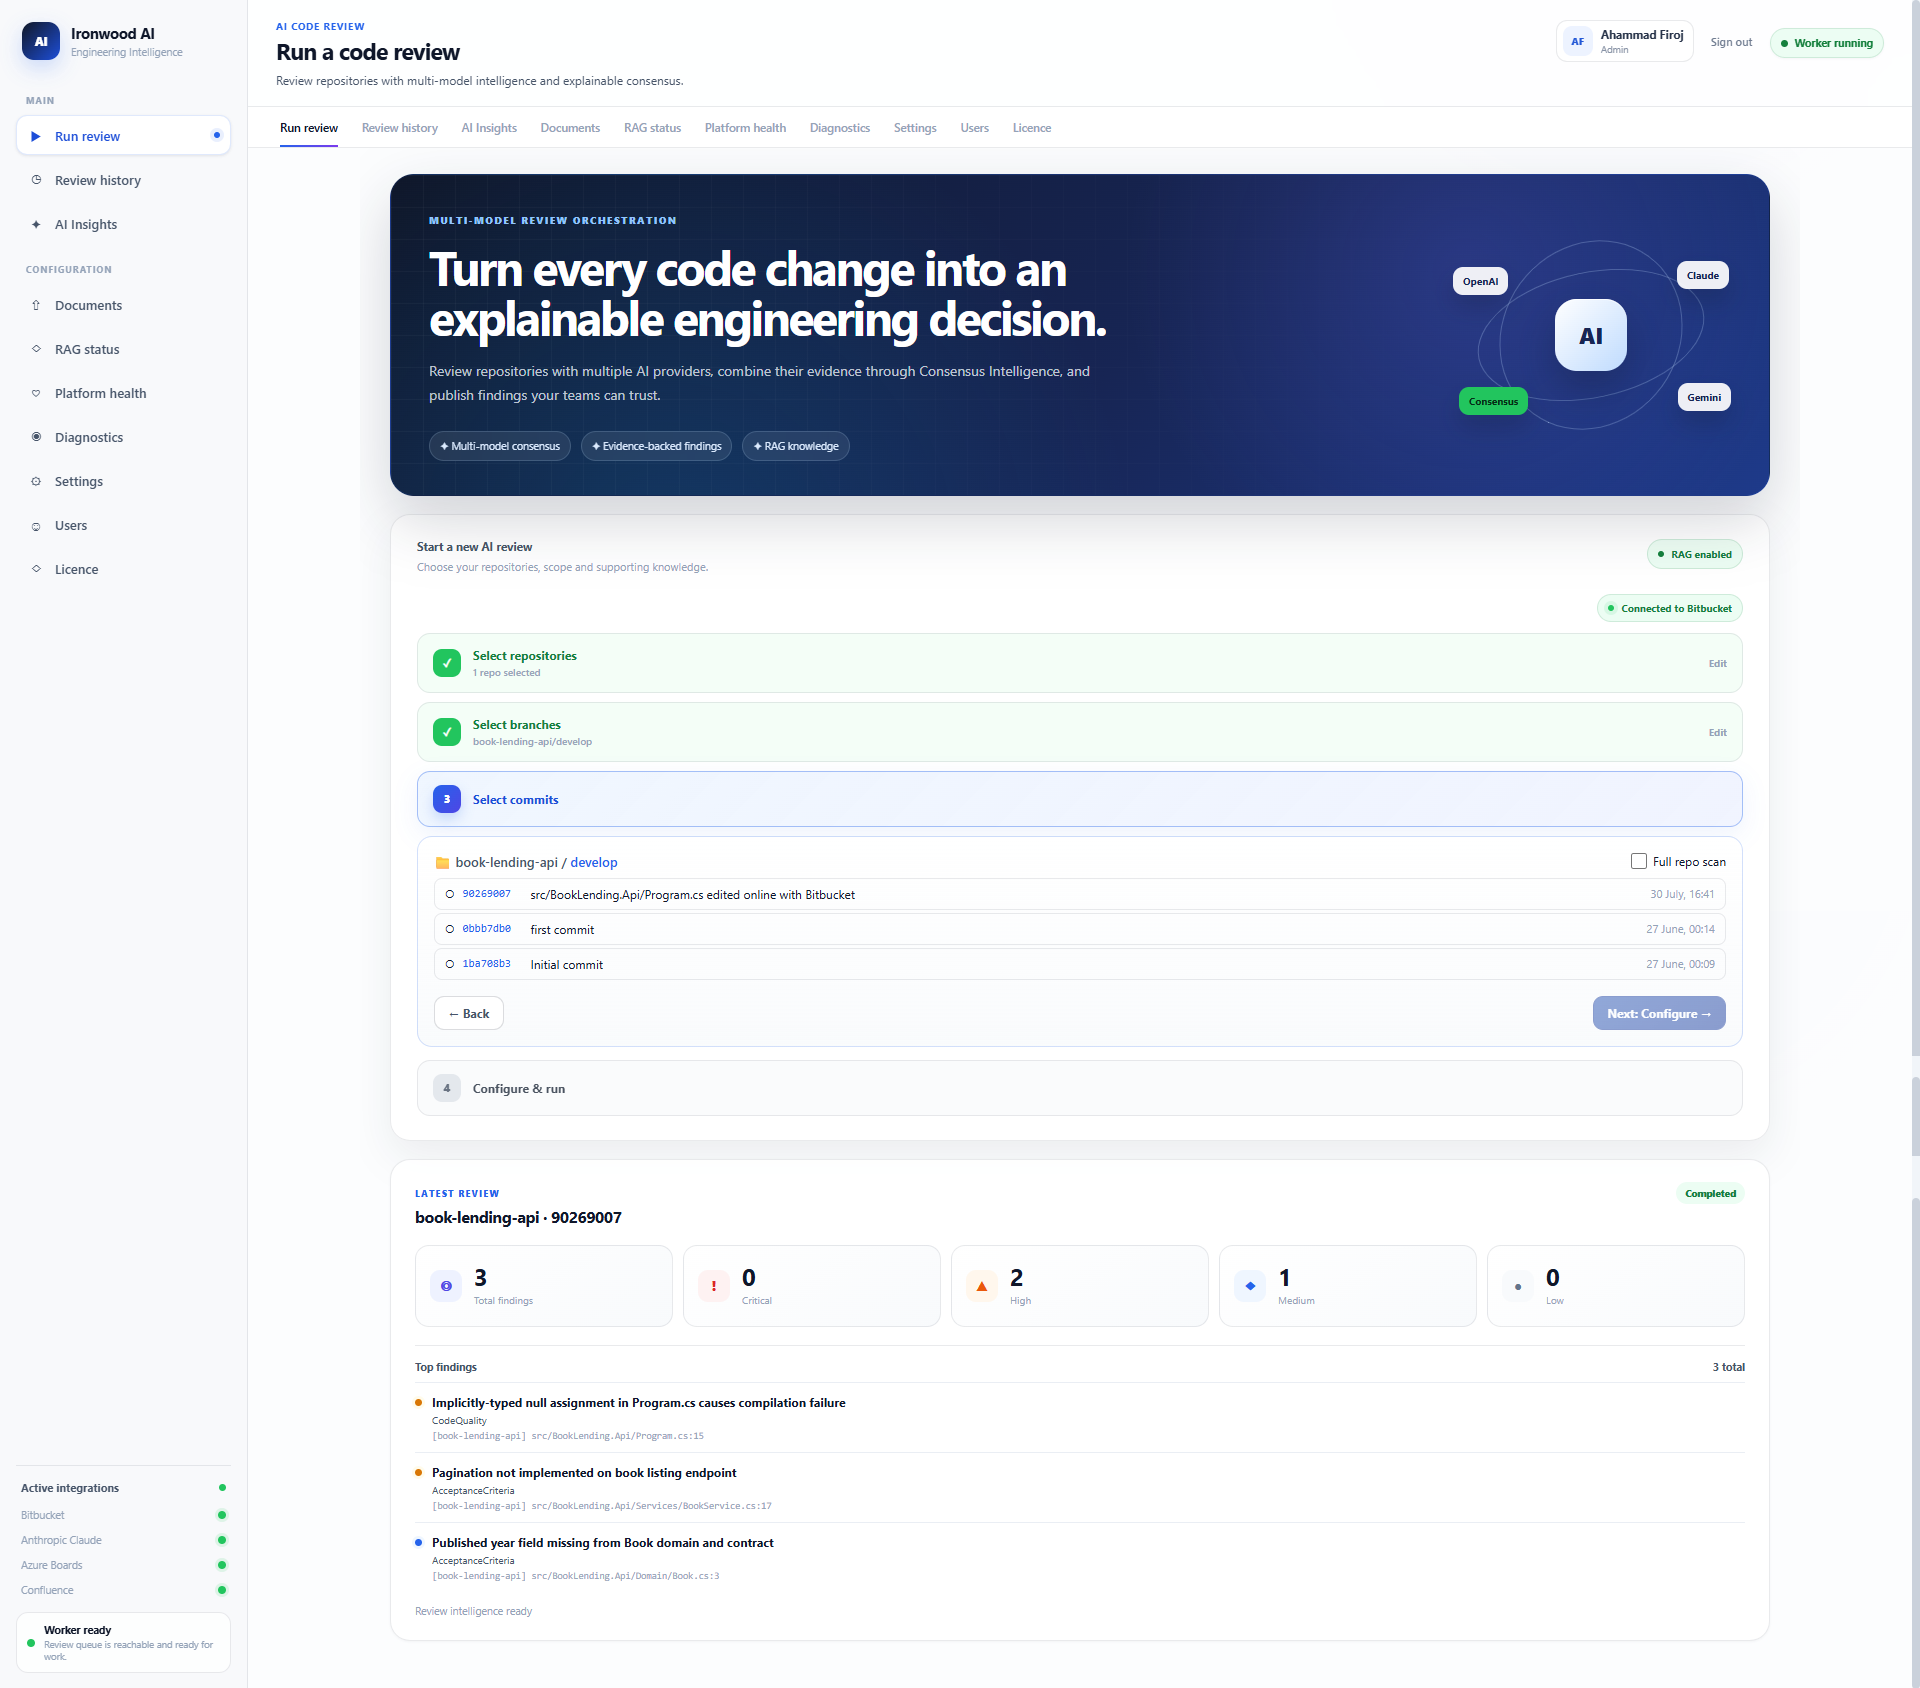Click Sign out
The image size is (1920, 1688).
(x=1731, y=42)
